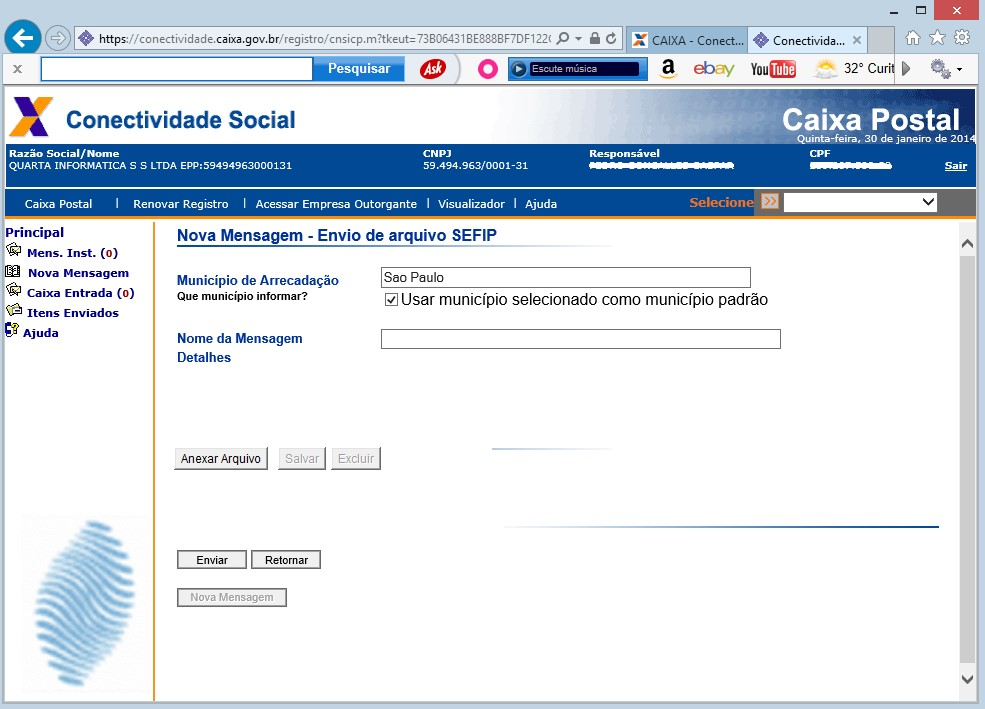Click the Ask toolbar search field
The height and width of the screenshot is (709, 985).
177,69
